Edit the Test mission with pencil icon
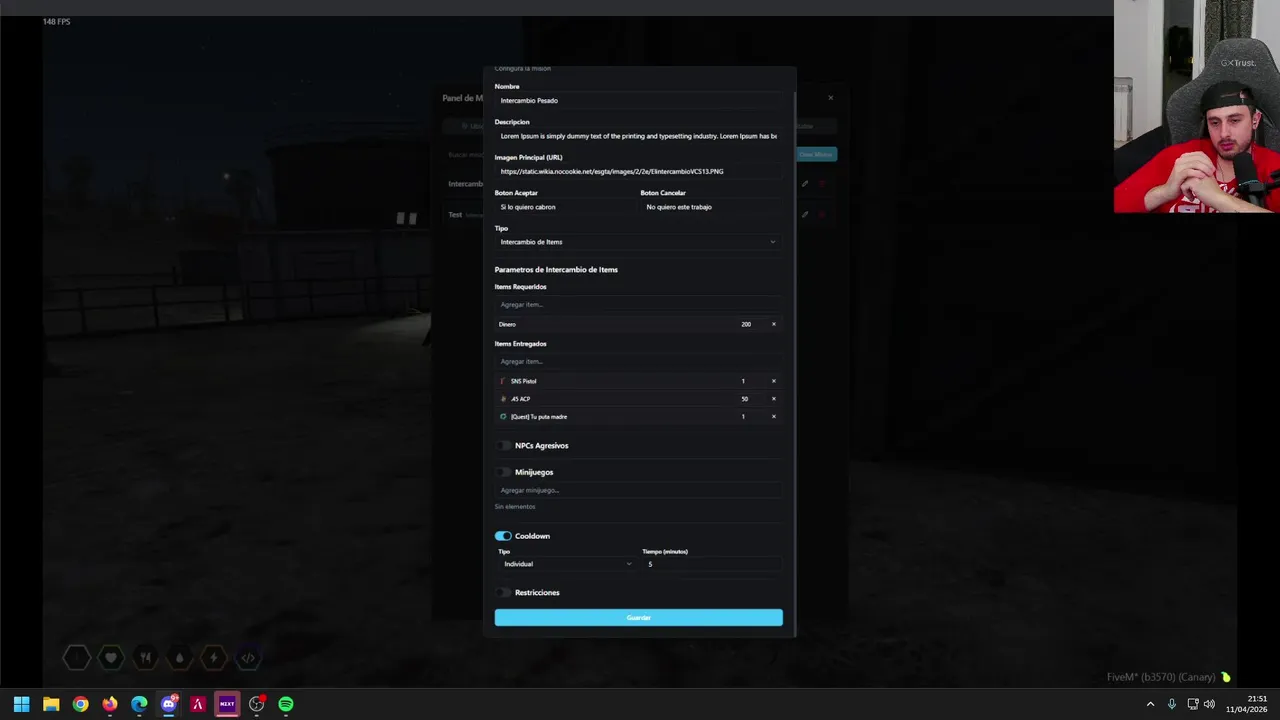The width and height of the screenshot is (1280, 720). pos(805,214)
